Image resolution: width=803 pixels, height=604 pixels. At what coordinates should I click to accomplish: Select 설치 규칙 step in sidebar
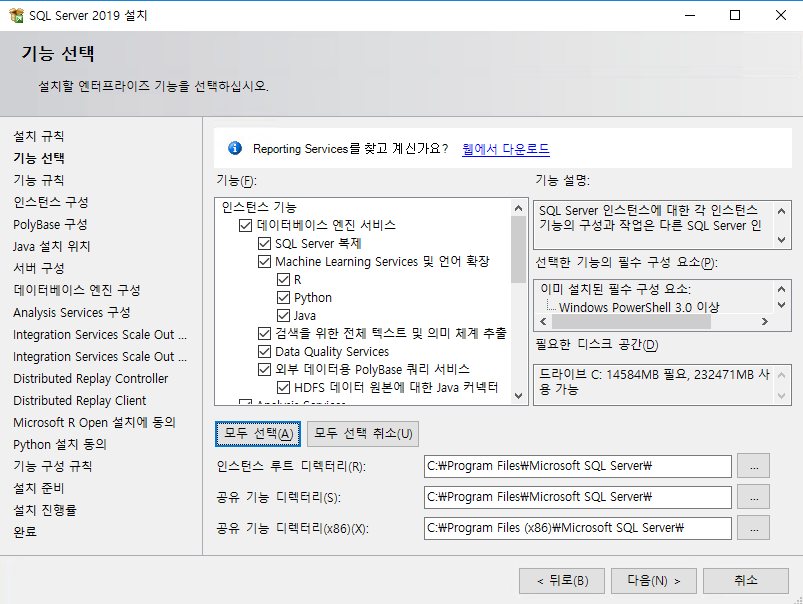click(38, 136)
